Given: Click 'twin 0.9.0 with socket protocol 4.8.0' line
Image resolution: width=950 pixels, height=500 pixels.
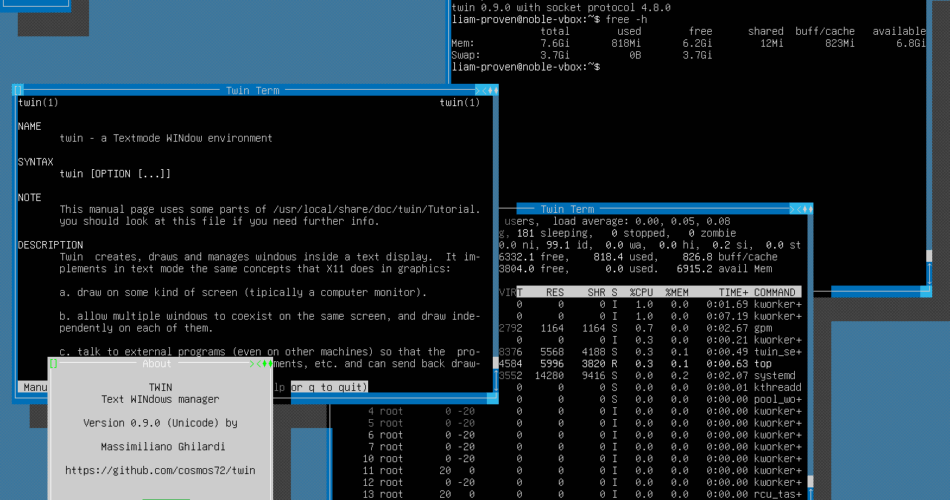Looking at the screenshot, I should (561, 8).
